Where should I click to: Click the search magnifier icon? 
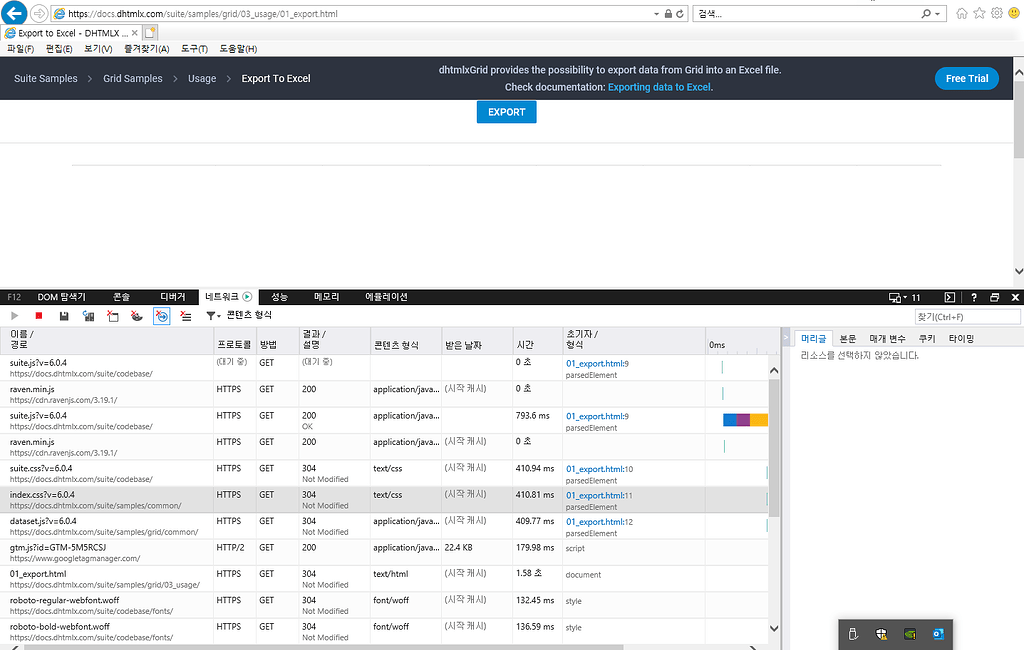coord(925,14)
